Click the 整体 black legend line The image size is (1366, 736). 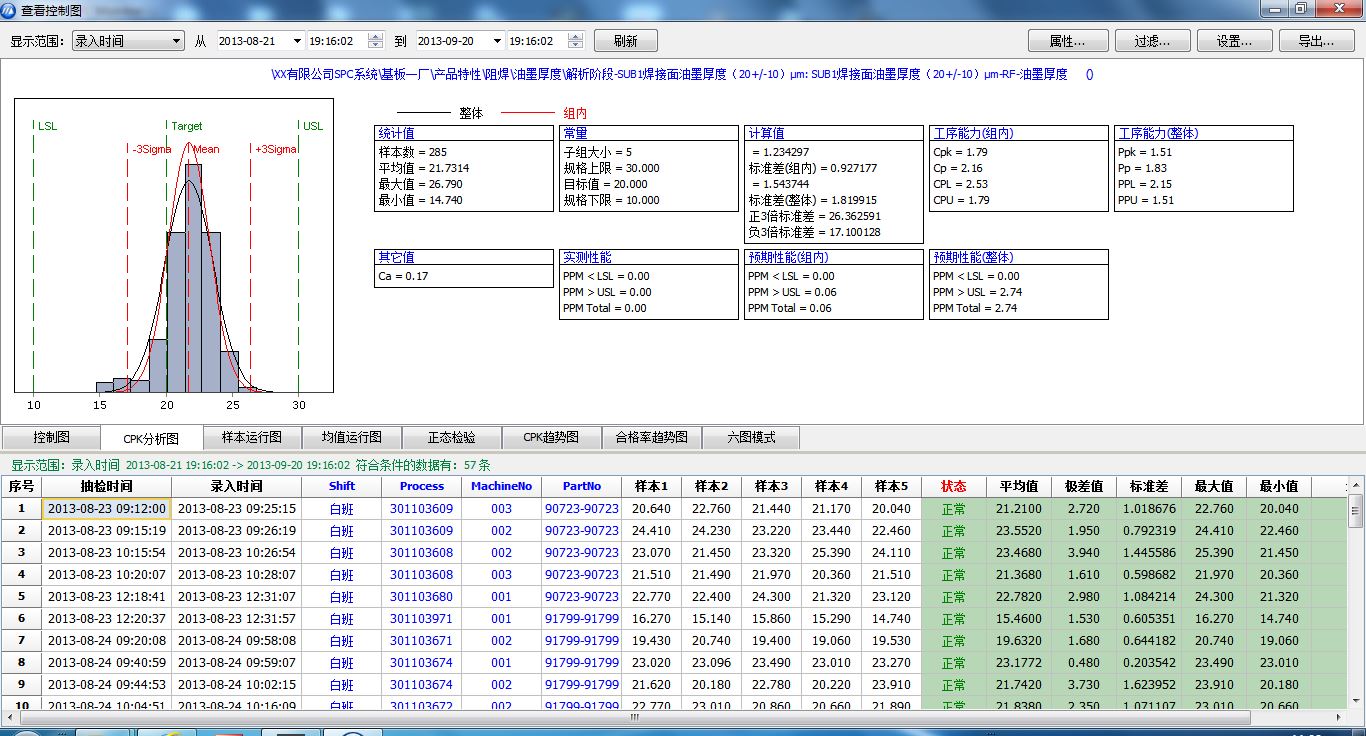[425, 113]
